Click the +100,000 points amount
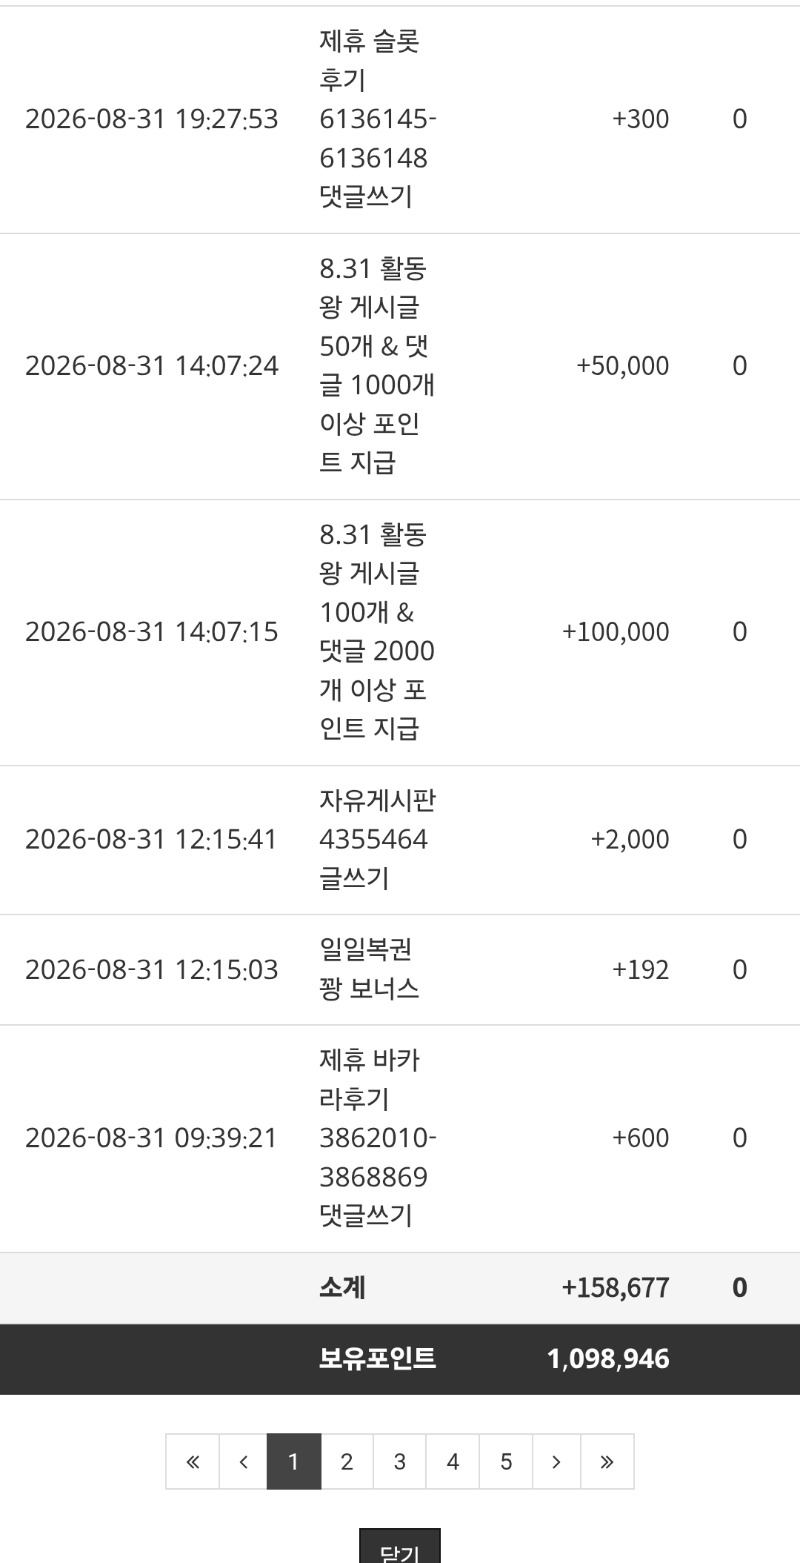800x1563 pixels. tap(616, 632)
